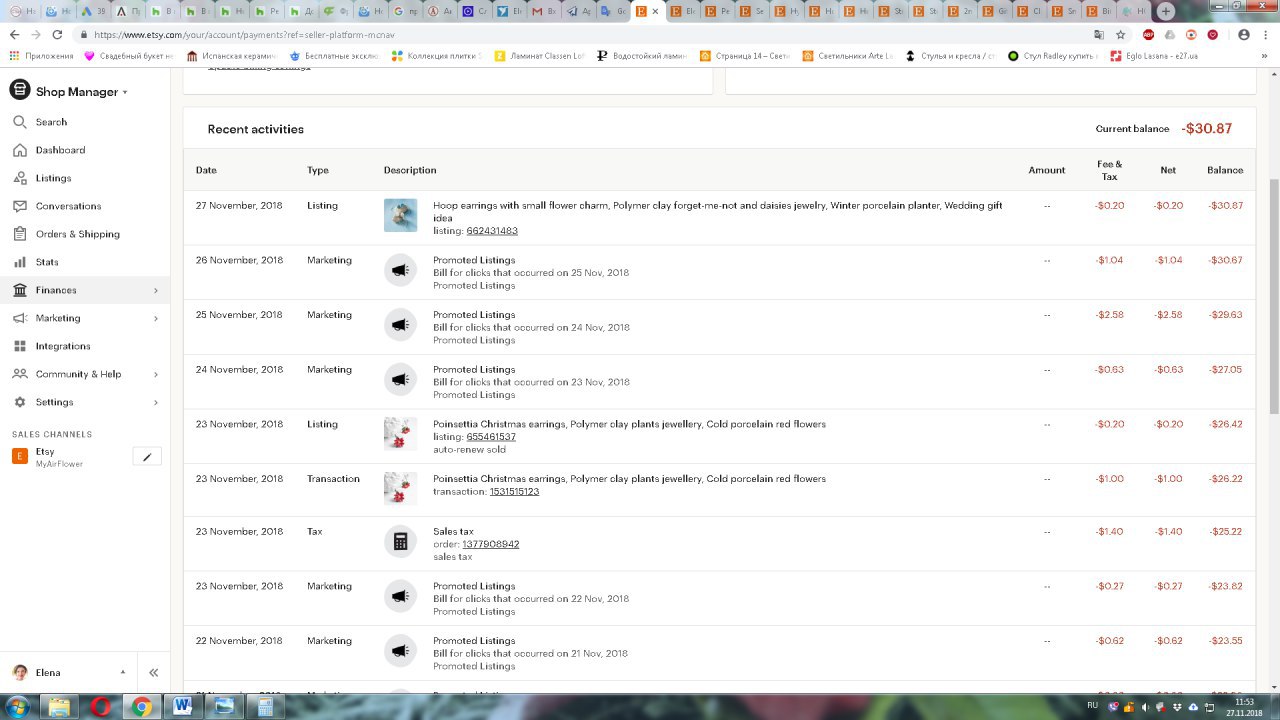Open Stats bar chart icon

tap(19, 262)
